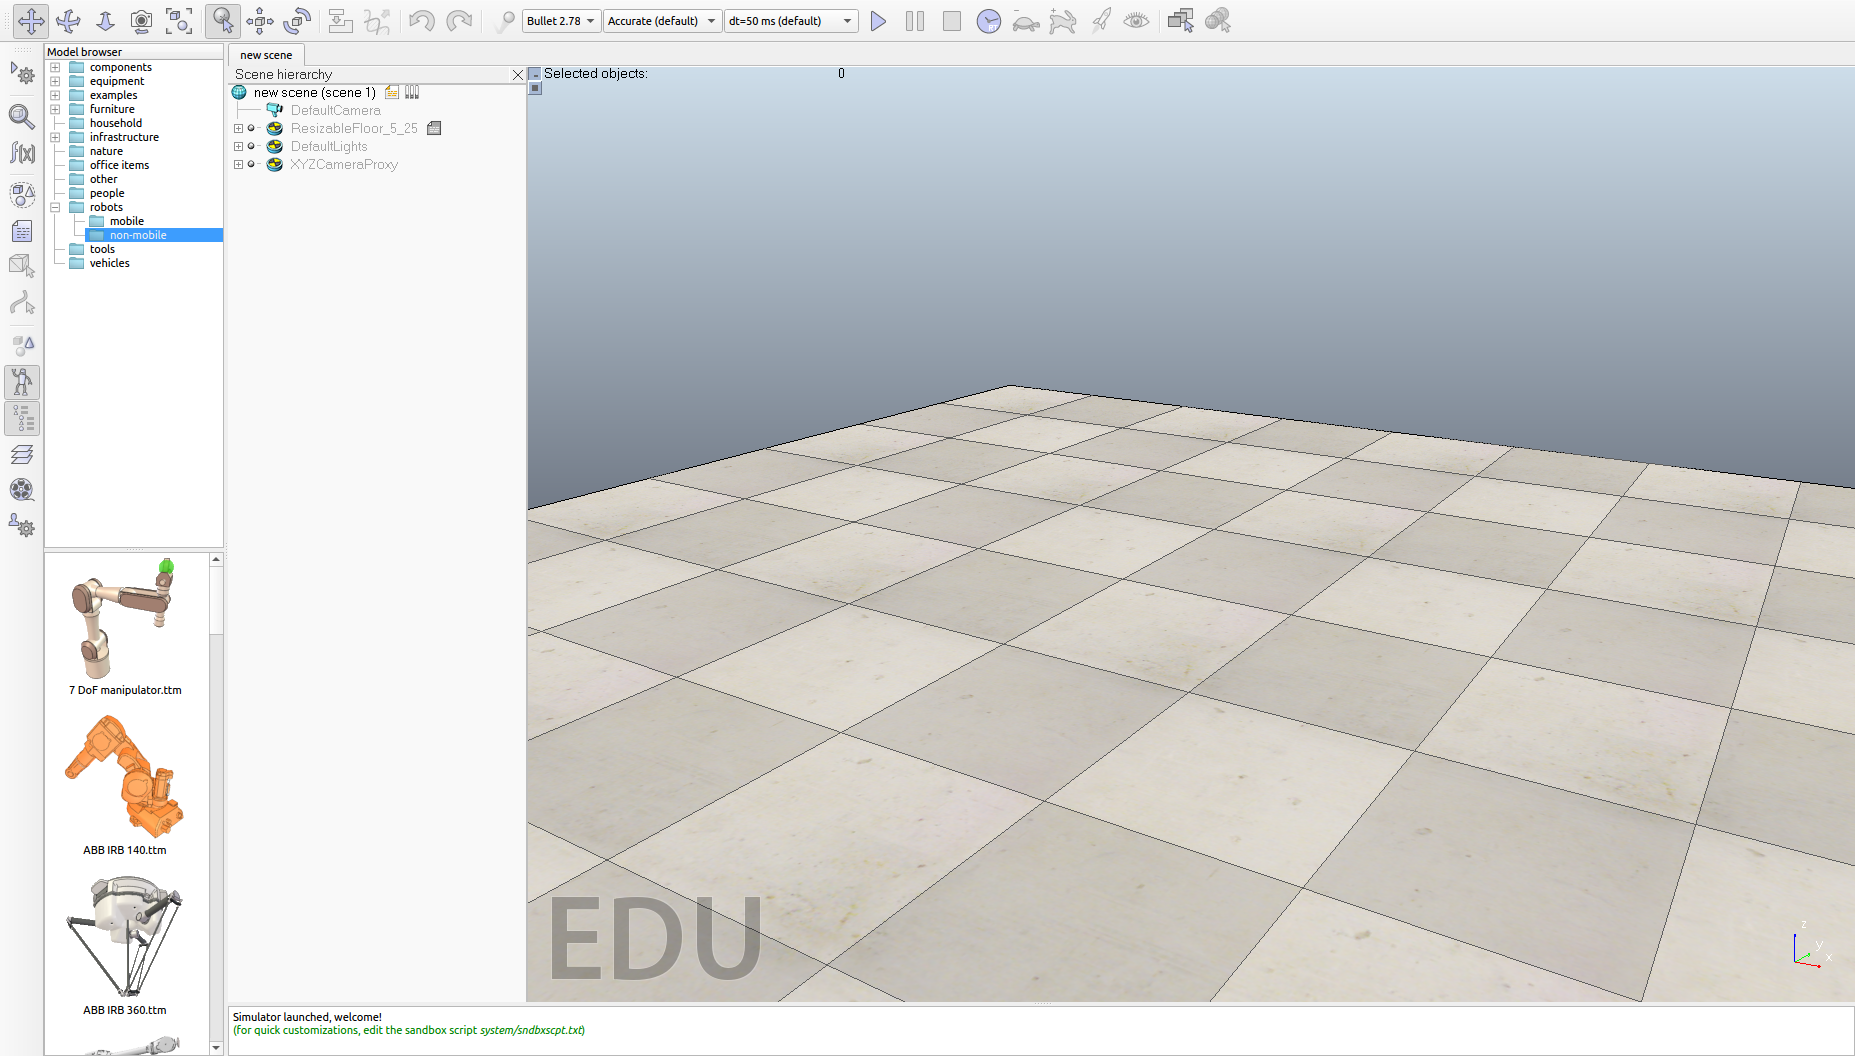Screen dimensions: 1855x1056
Task: Open the scene object properties dialog
Action: [22, 117]
